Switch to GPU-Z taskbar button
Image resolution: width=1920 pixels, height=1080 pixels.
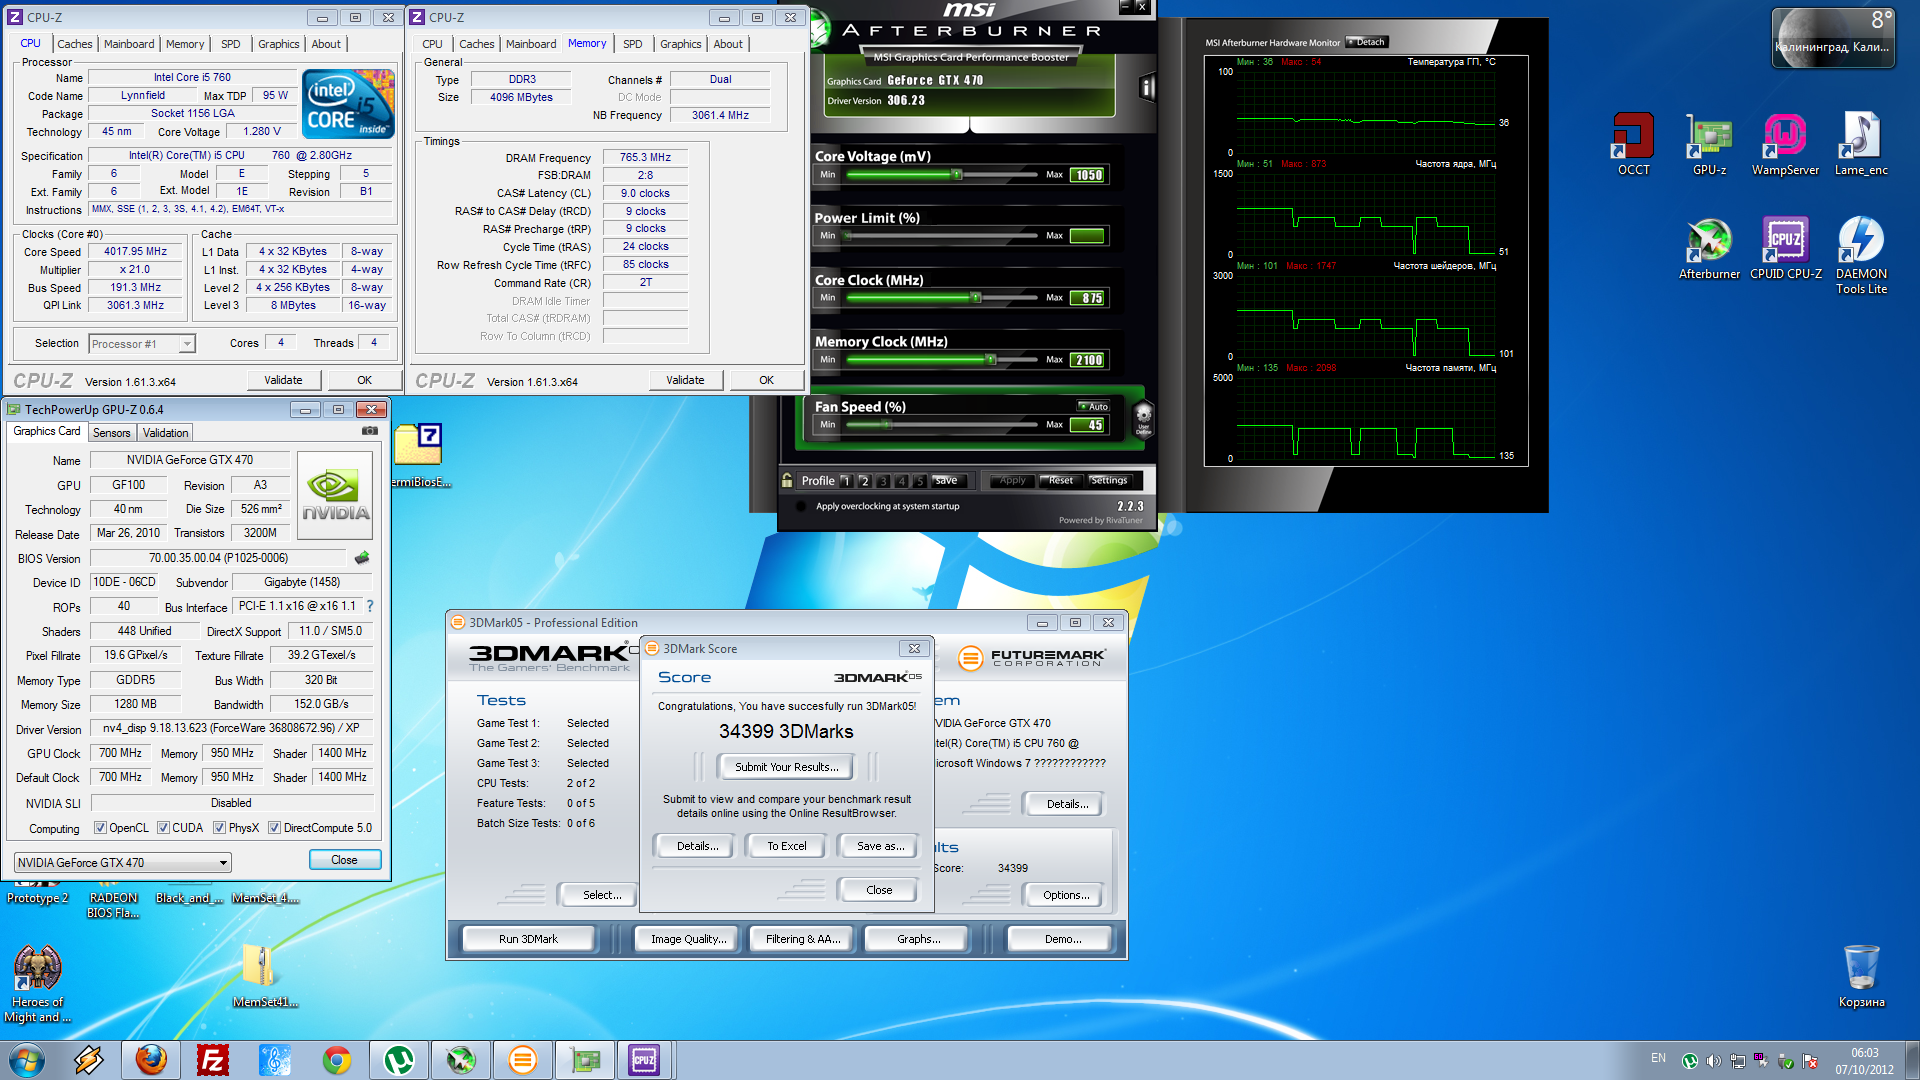click(585, 1060)
